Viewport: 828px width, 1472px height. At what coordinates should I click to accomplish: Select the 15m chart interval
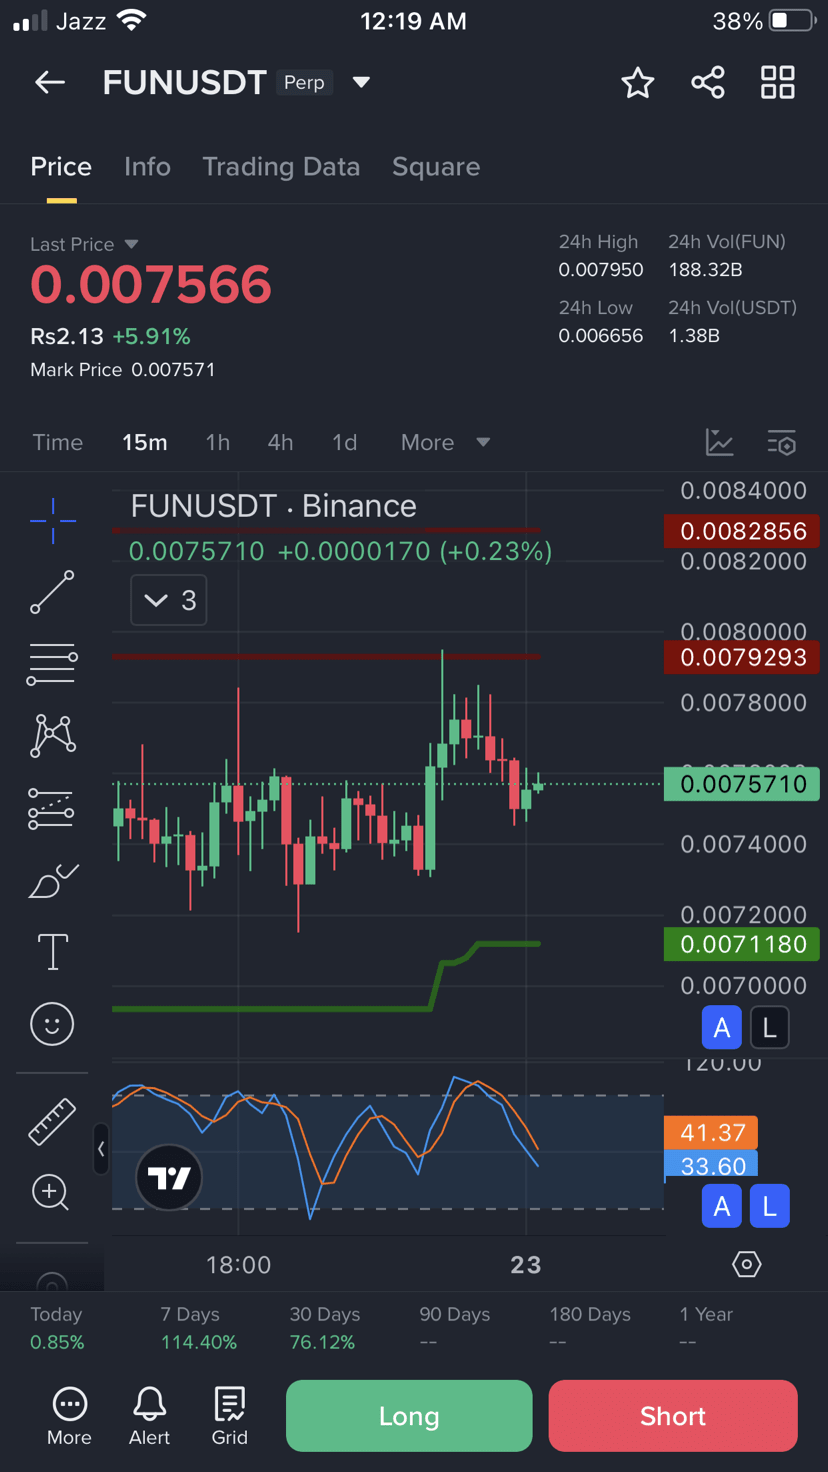[145, 442]
